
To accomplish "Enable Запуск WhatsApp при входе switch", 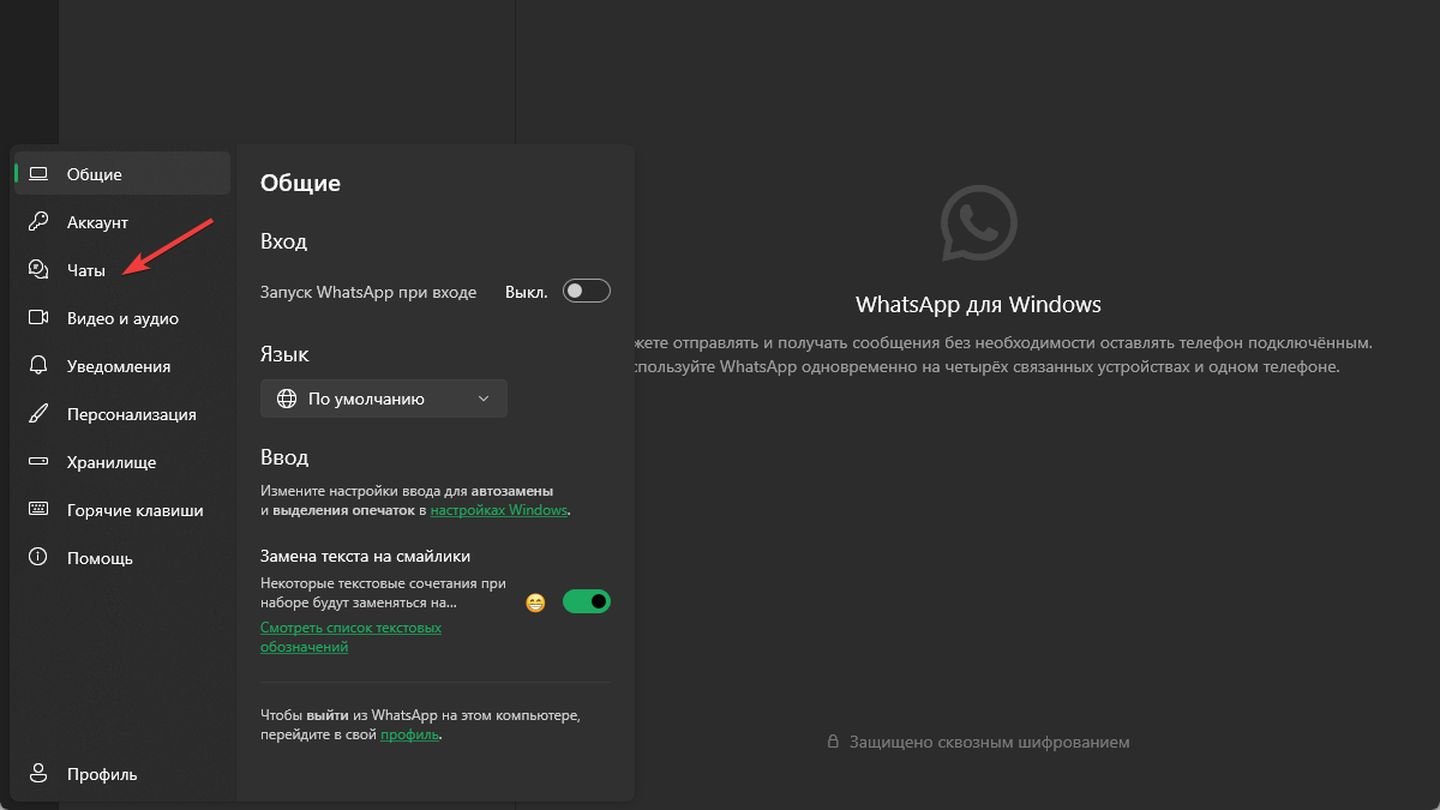I will coord(586,291).
